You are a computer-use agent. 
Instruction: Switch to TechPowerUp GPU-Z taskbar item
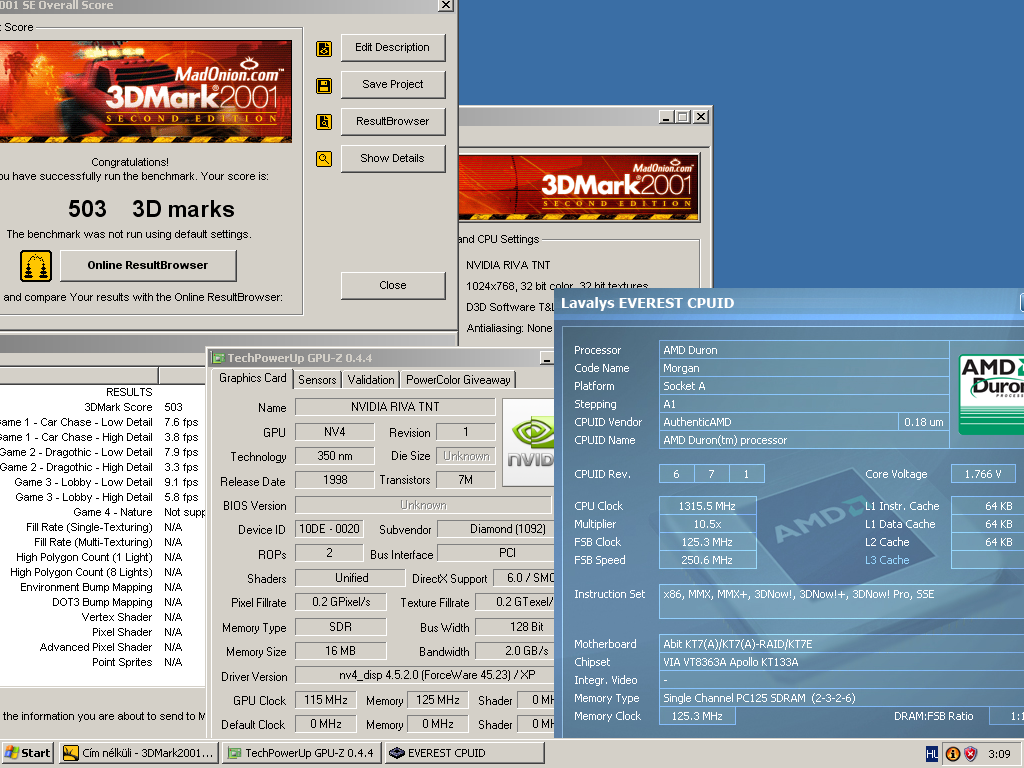302,753
